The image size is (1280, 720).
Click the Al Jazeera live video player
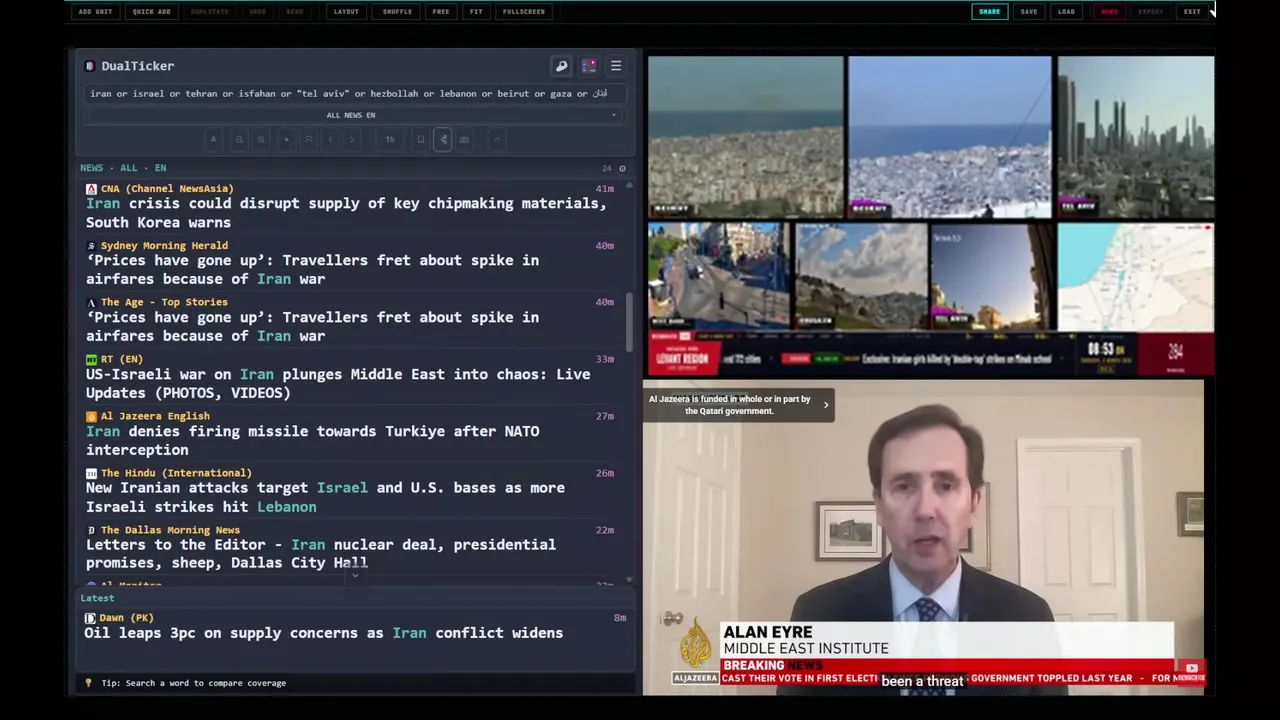tap(923, 537)
